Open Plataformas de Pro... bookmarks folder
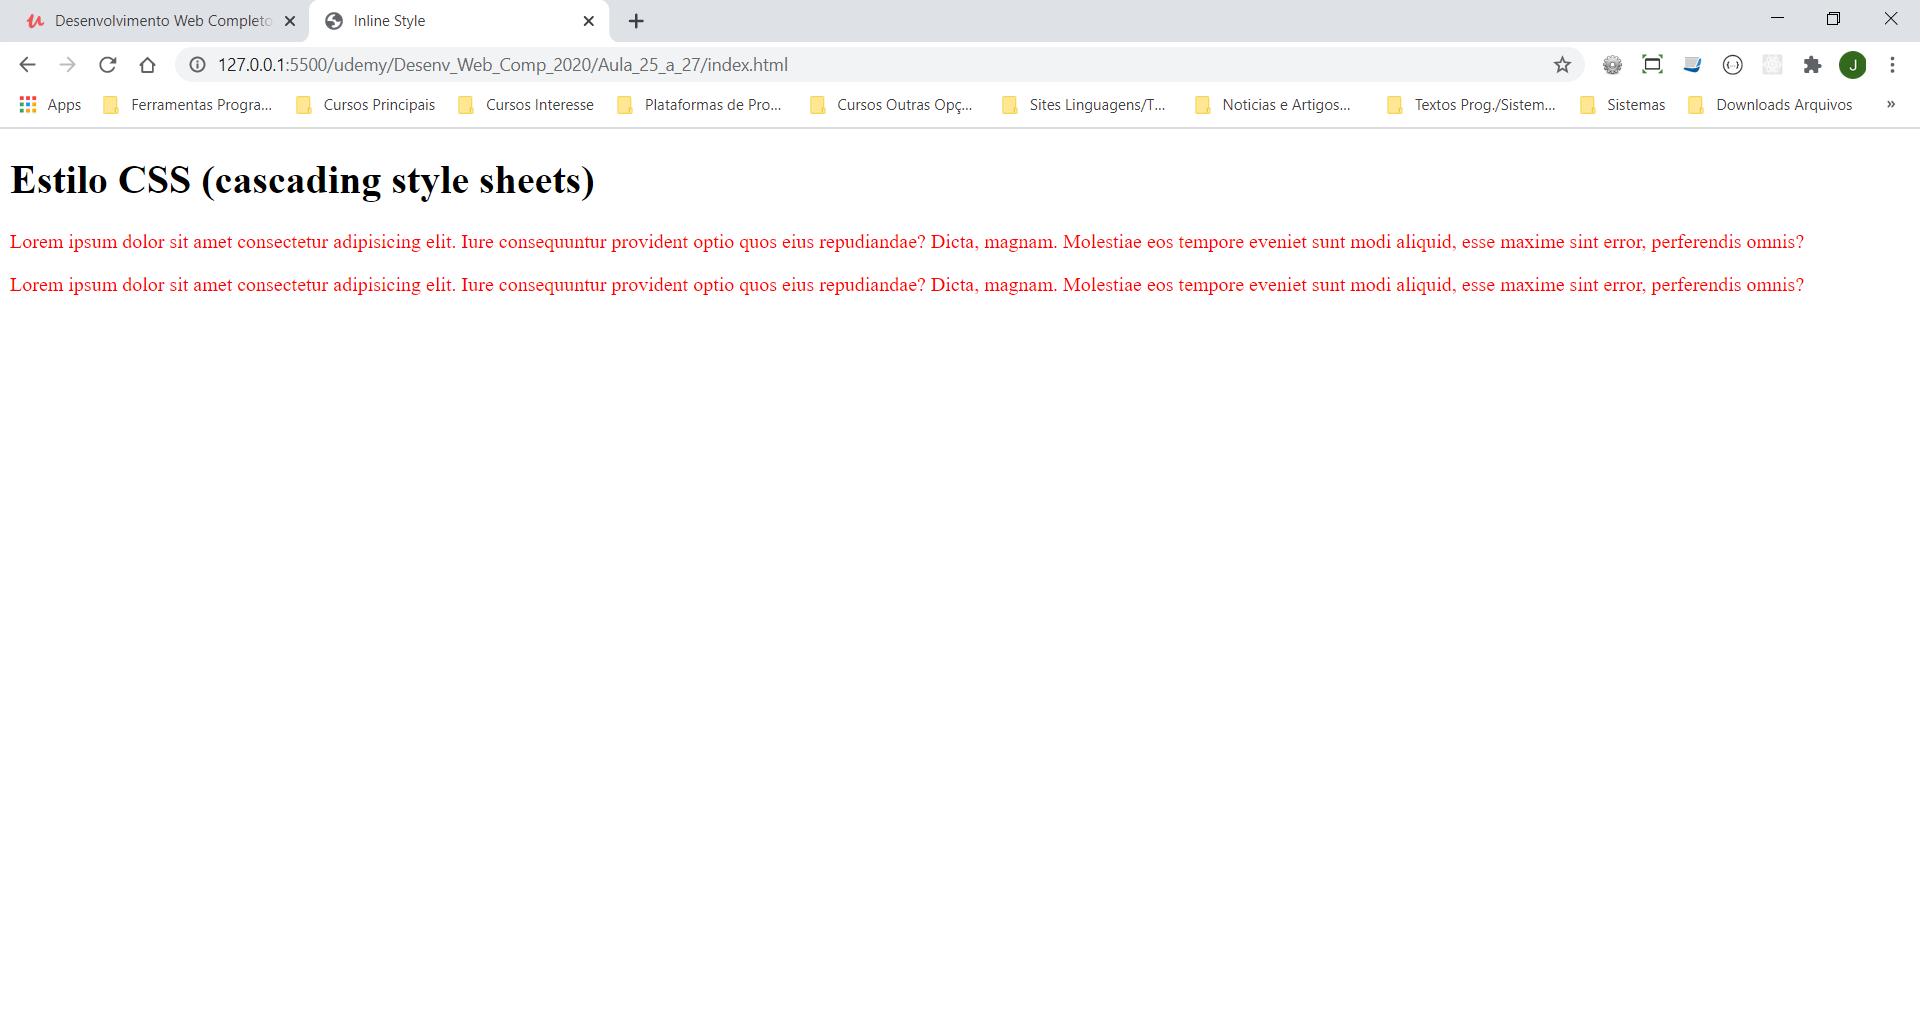 pos(700,105)
